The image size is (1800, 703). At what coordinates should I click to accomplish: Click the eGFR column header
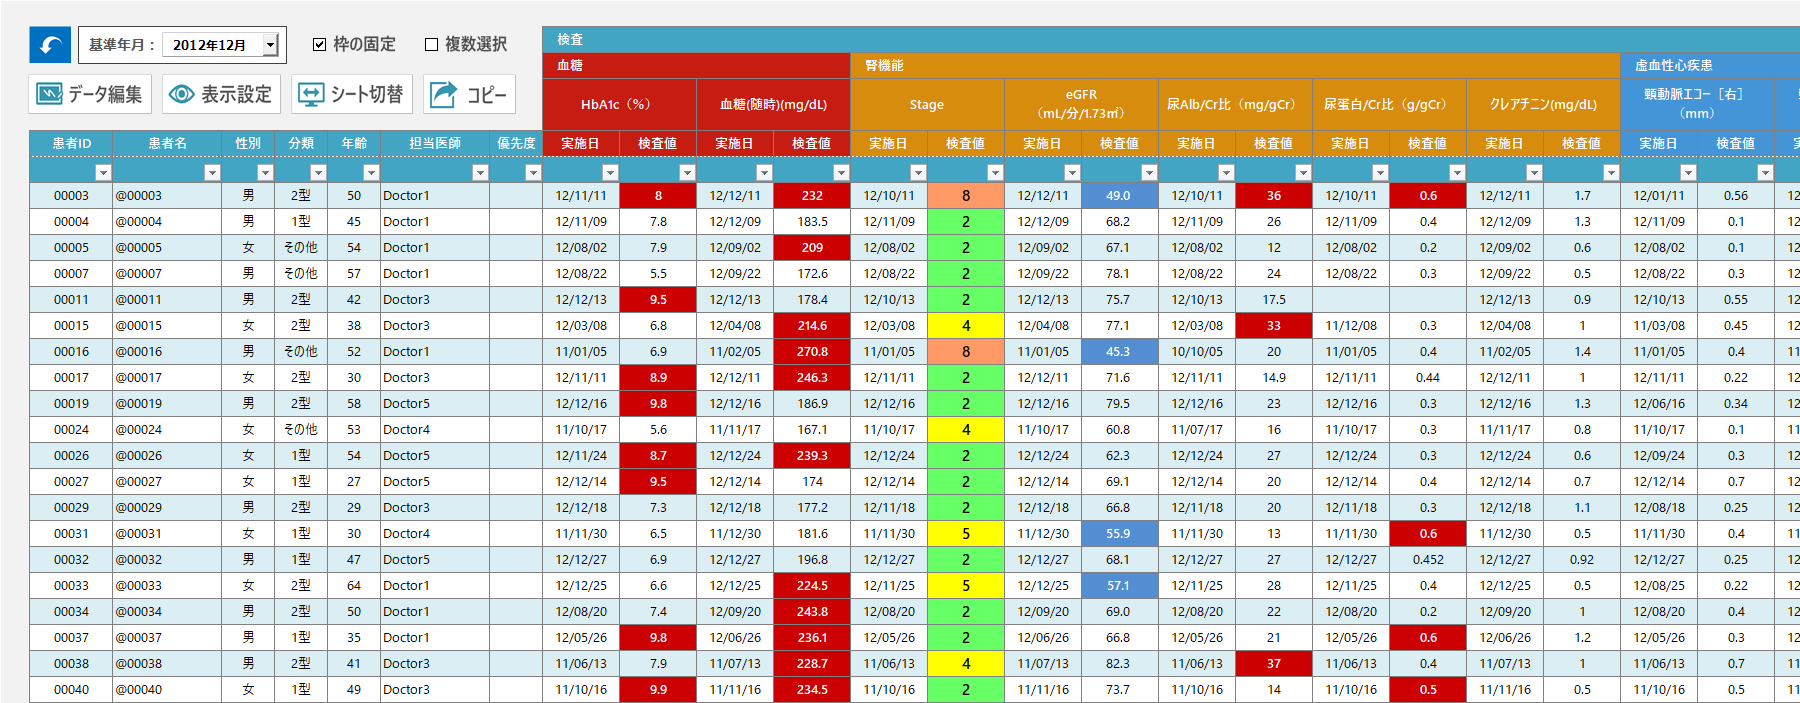[1080, 104]
